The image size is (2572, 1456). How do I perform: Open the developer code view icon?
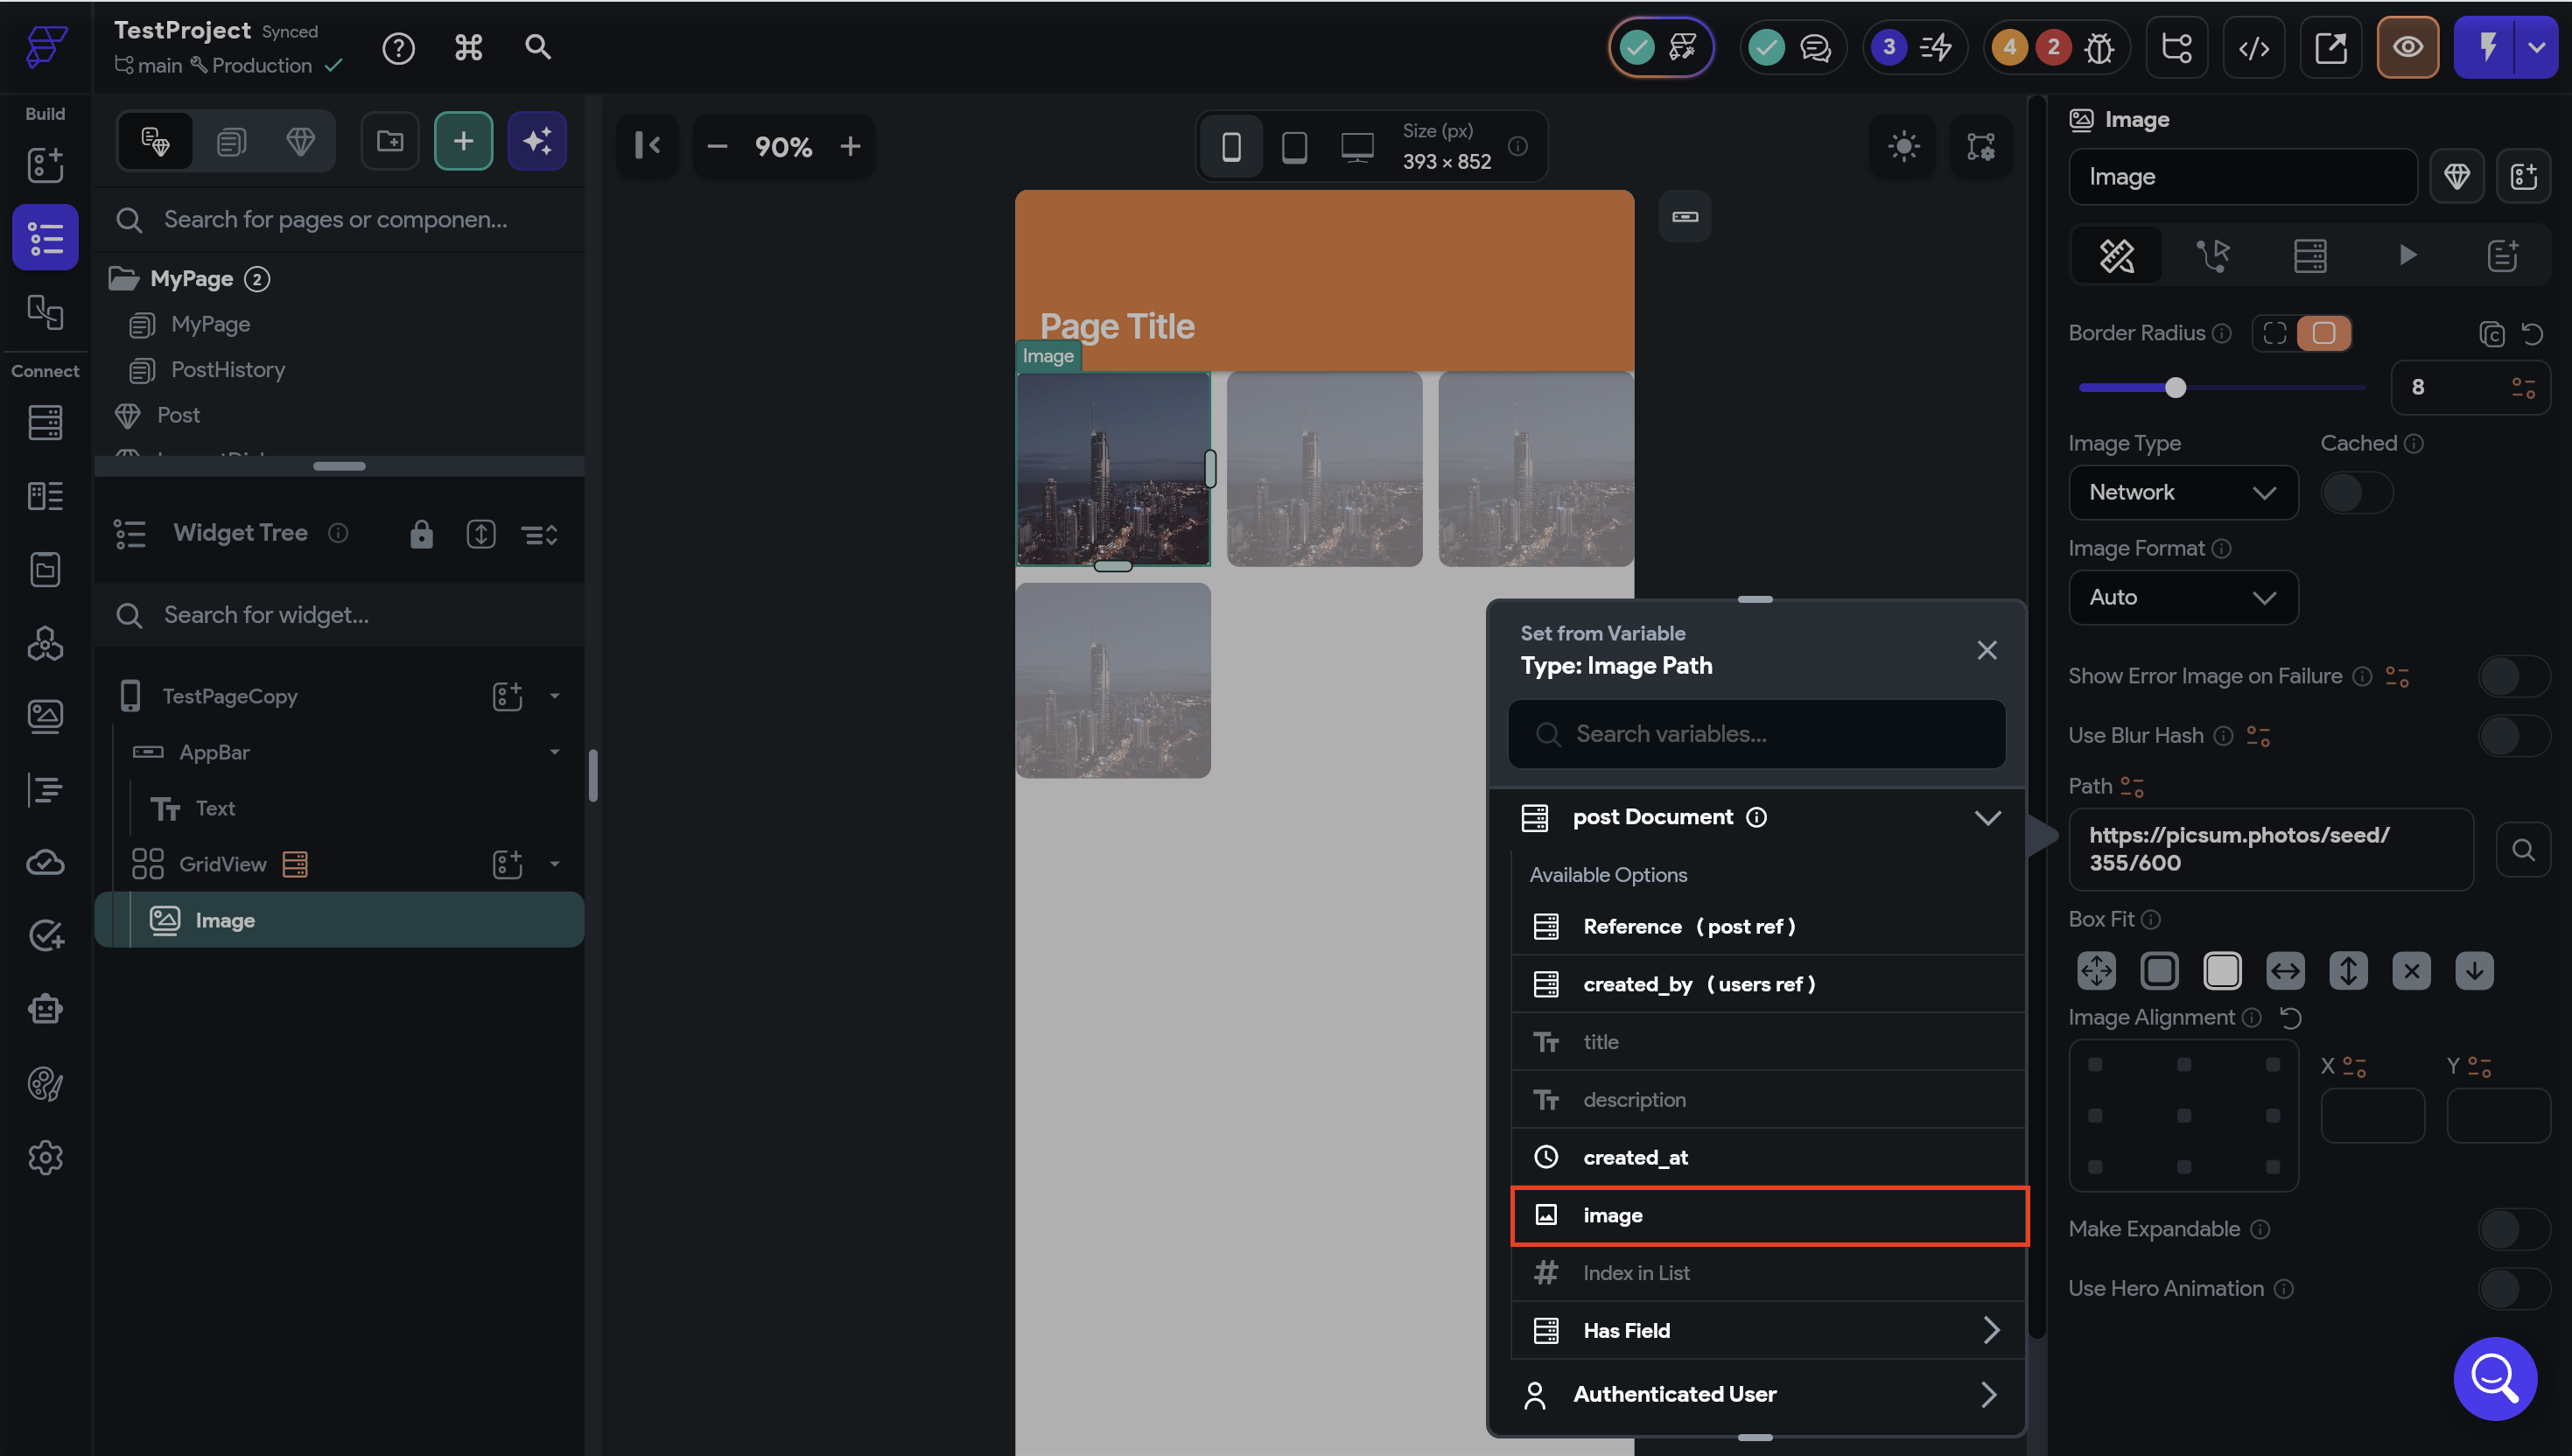pyautogui.click(x=2253, y=47)
